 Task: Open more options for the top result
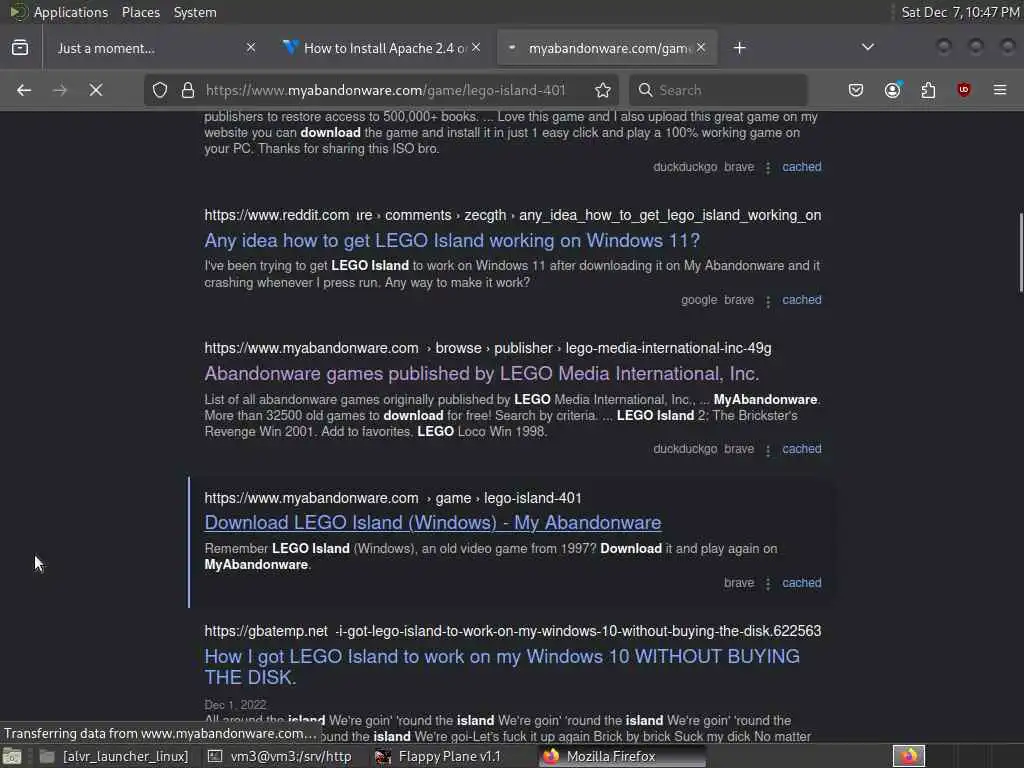(x=768, y=168)
